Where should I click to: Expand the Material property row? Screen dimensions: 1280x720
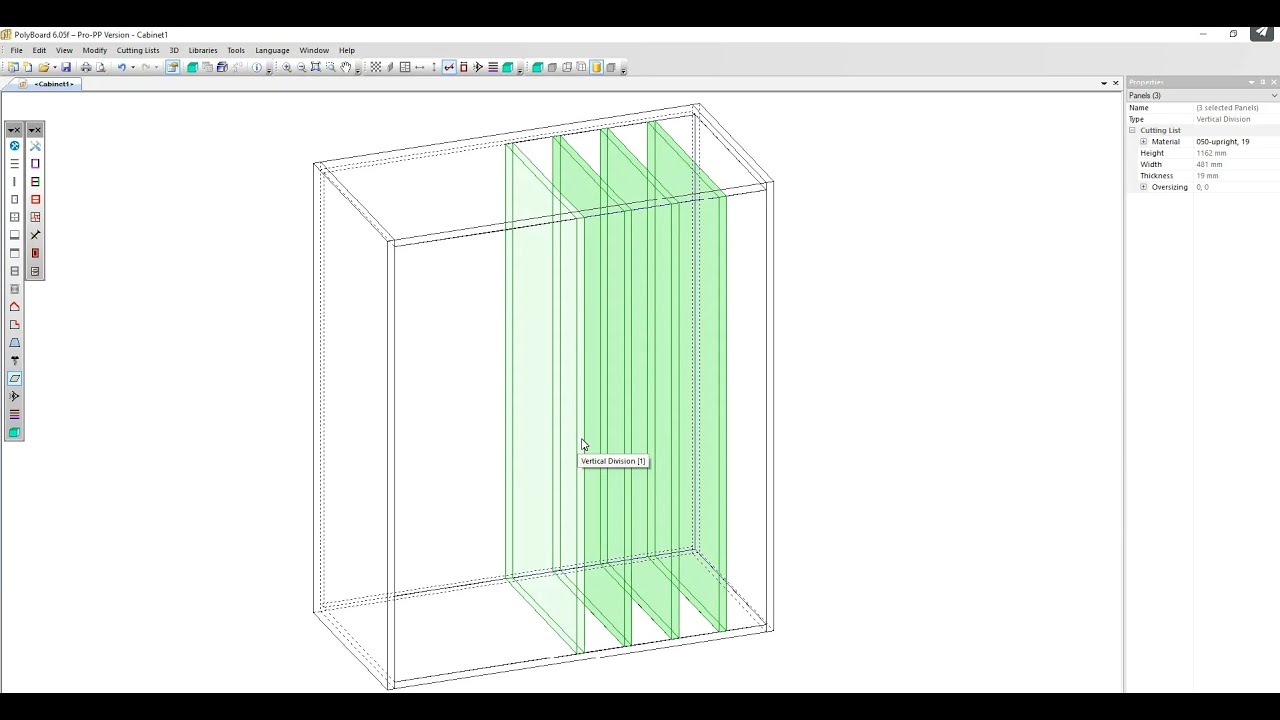click(x=1143, y=142)
